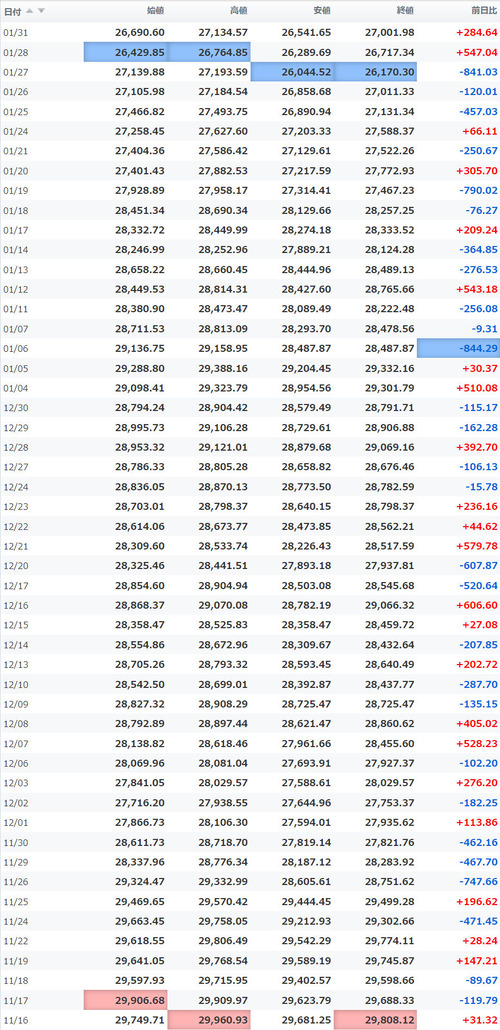Click the change value +44.62
The image size is (500, 1030).
pos(480,526)
